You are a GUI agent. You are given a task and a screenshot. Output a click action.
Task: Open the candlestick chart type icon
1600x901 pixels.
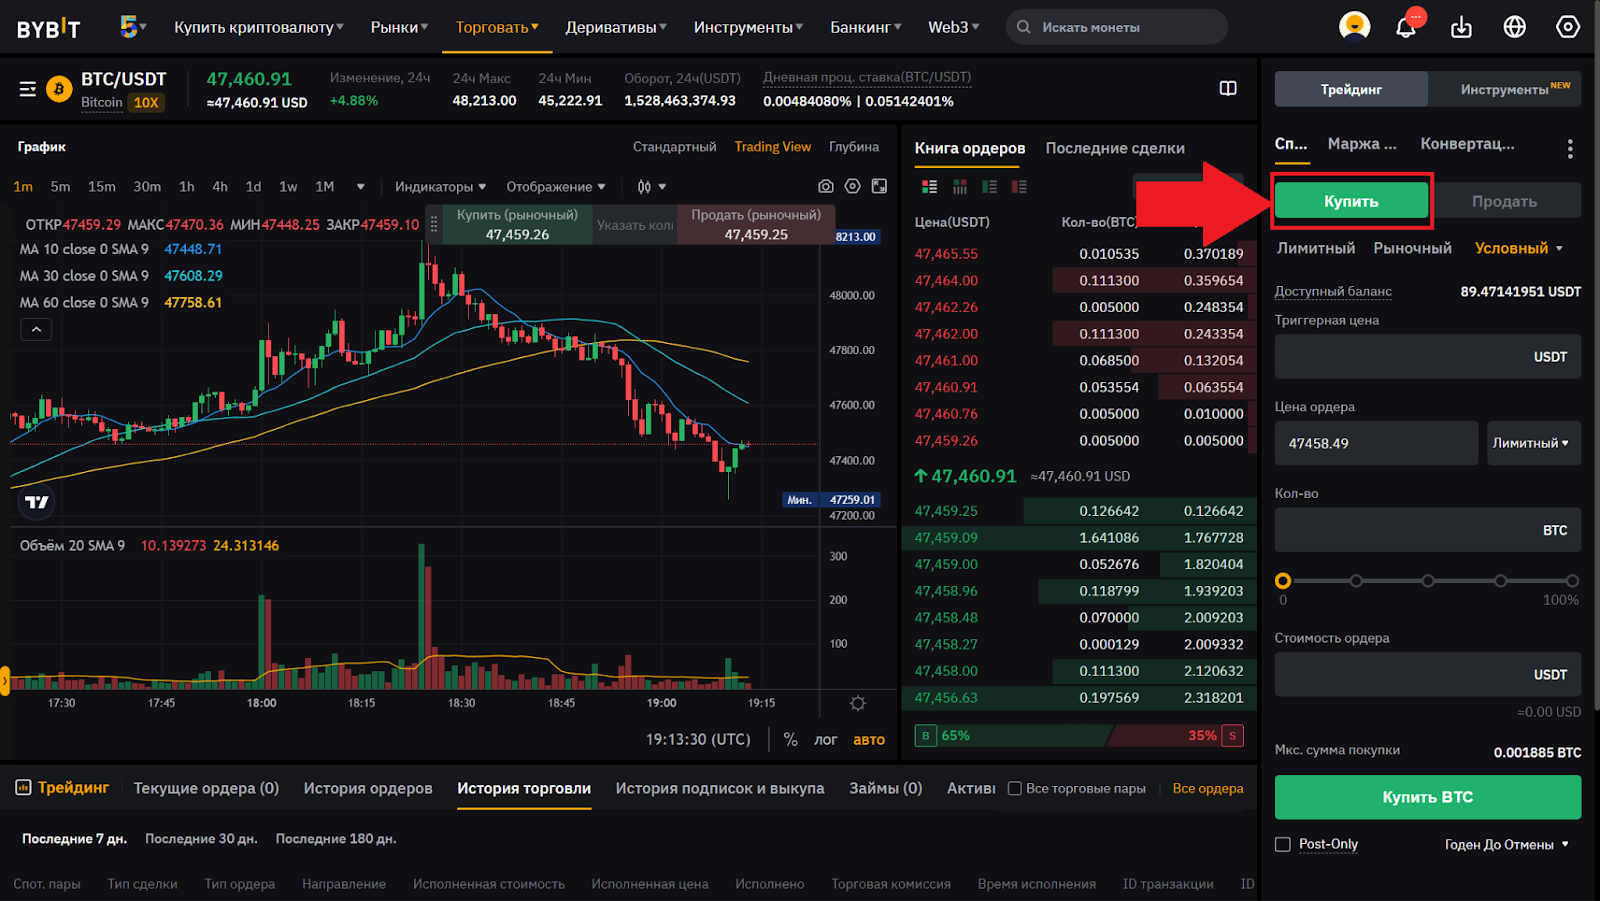pyautogui.click(x=644, y=187)
